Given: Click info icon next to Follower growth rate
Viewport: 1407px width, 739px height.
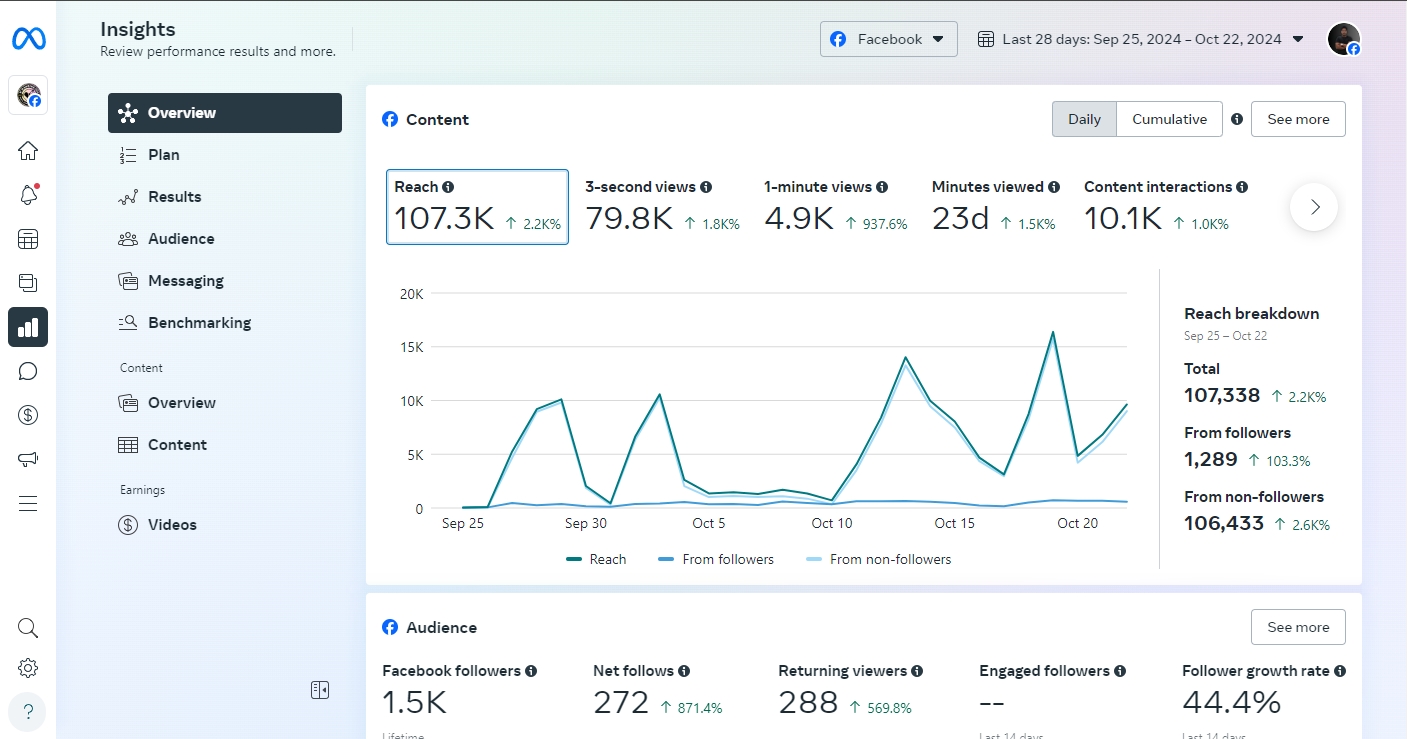Looking at the screenshot, I should tap(1339, 671).
